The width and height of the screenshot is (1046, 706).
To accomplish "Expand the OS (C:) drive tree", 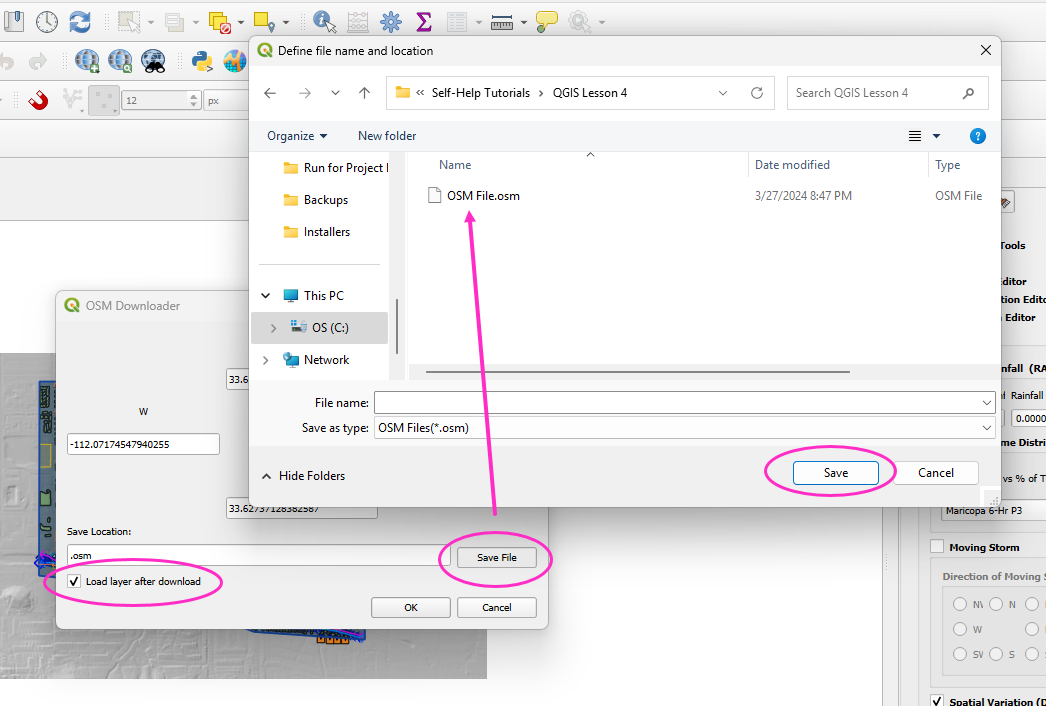I will point(273,328).
